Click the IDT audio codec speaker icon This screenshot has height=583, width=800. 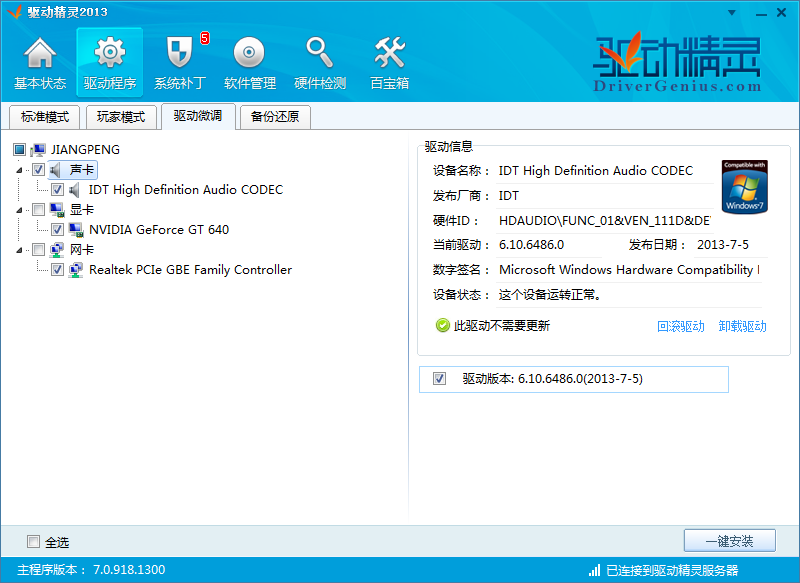74,190
